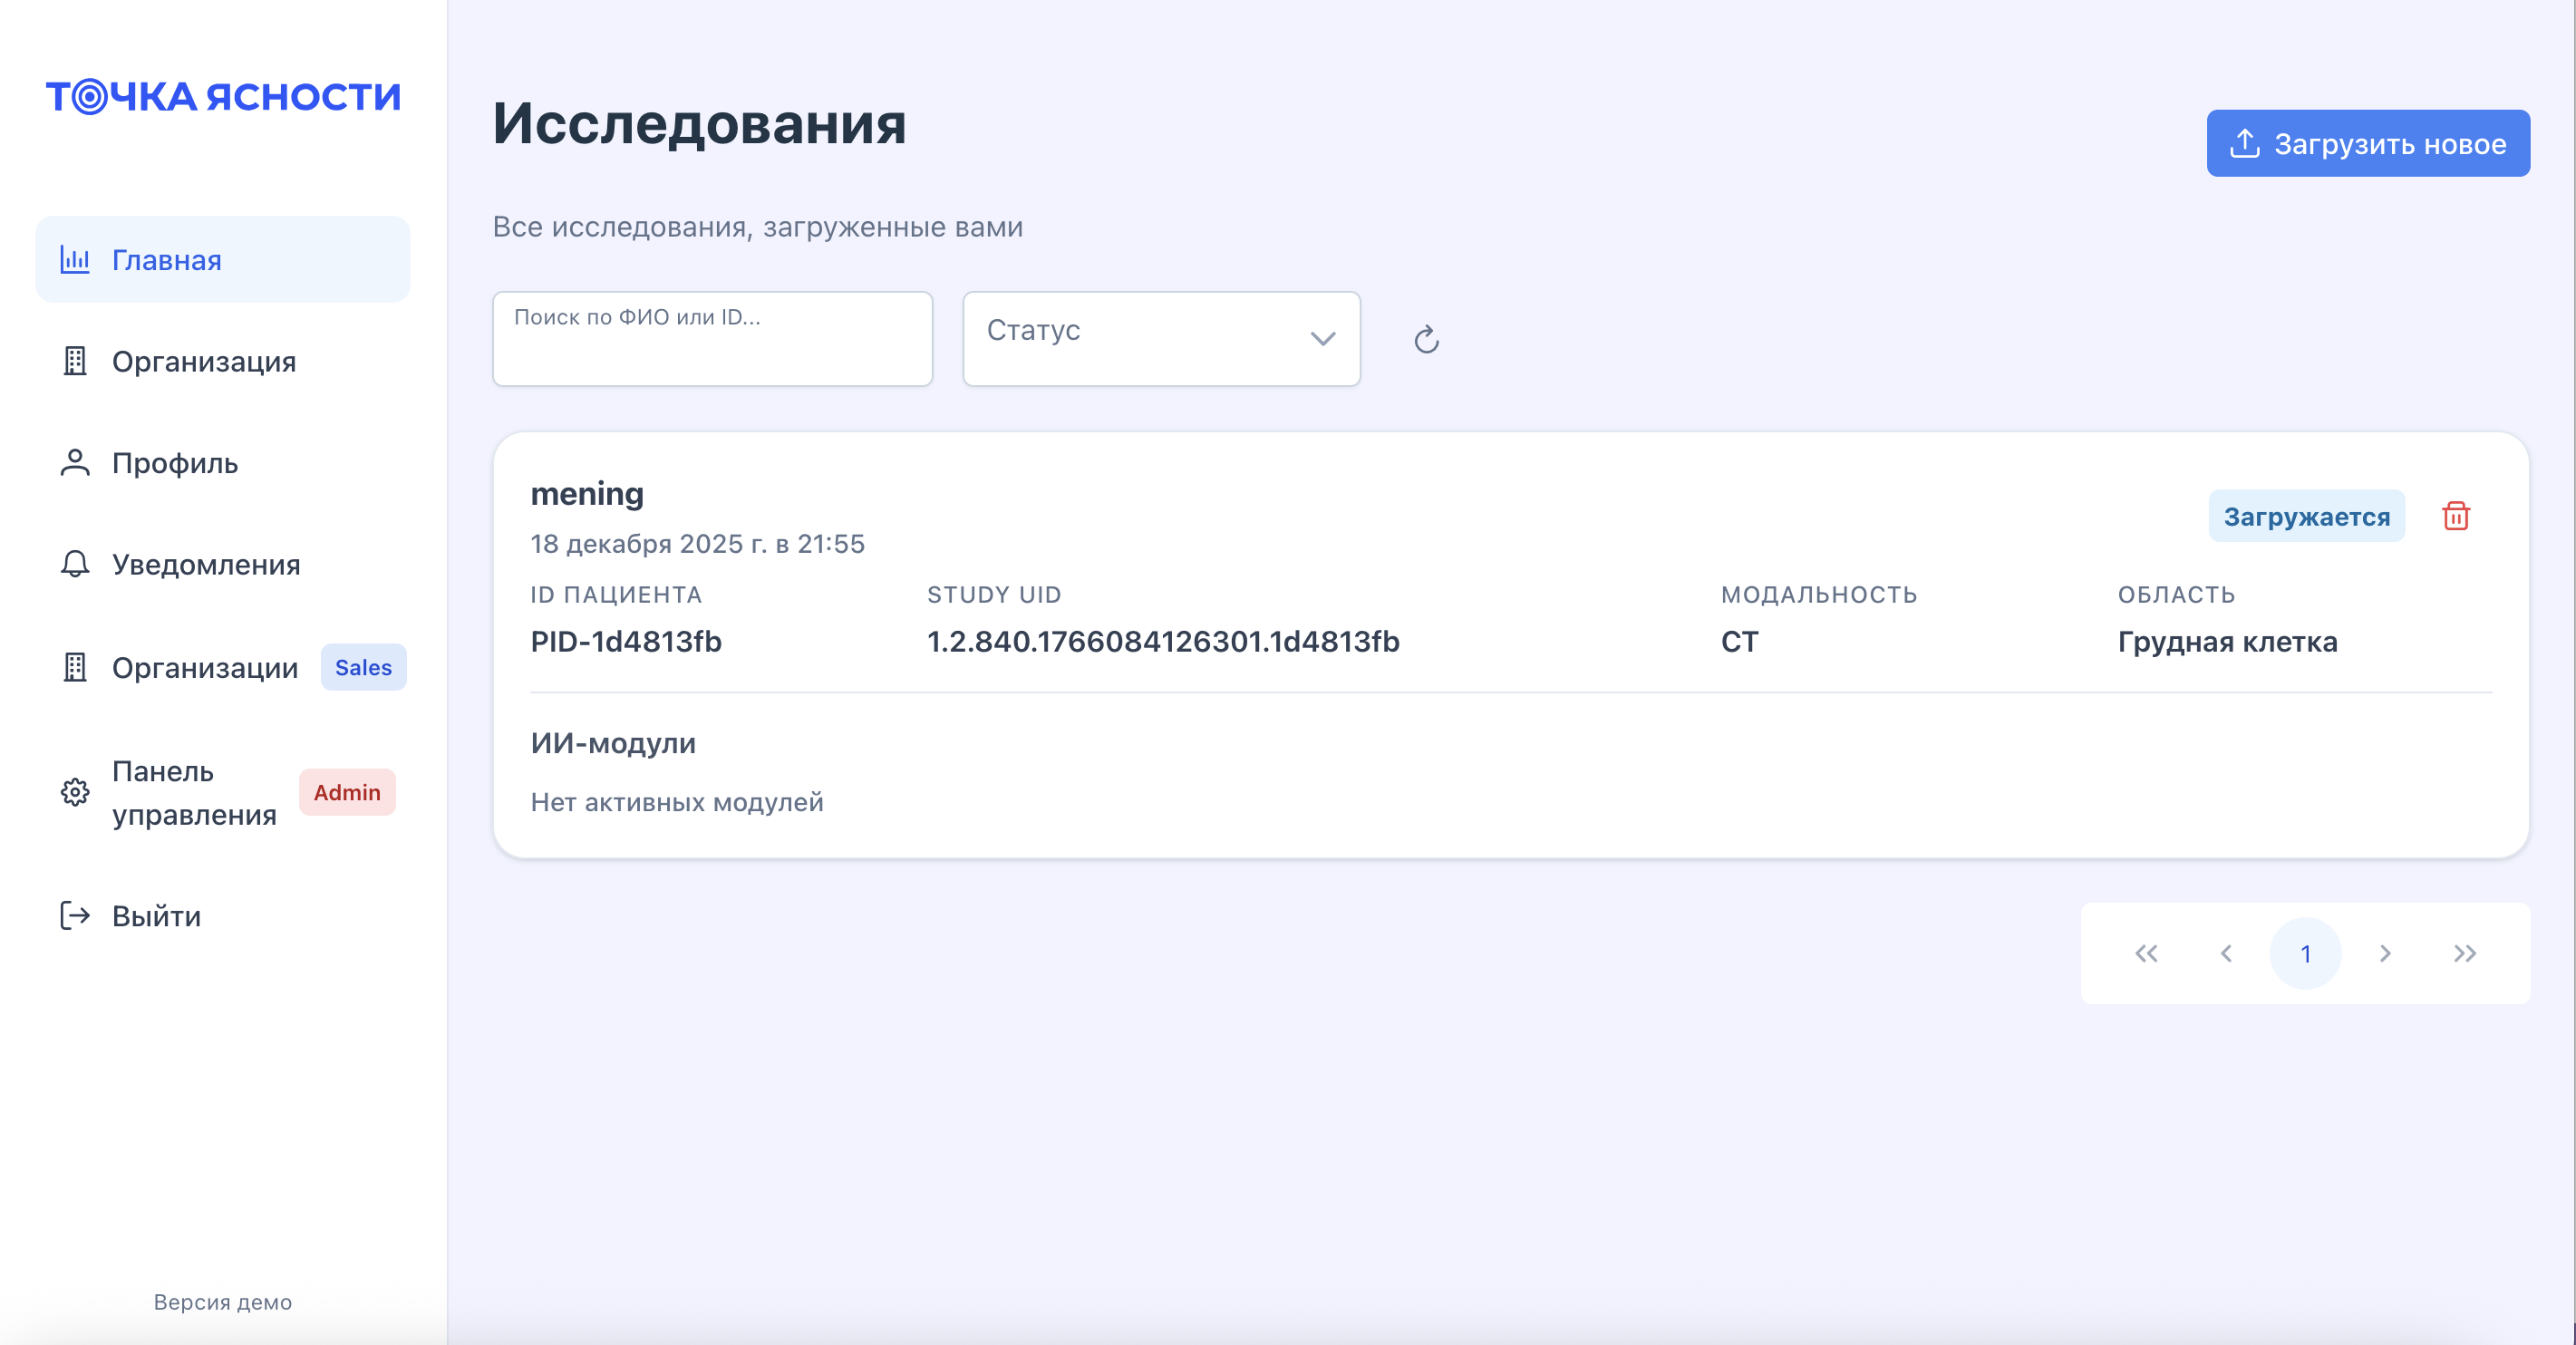Screen dimensions: 2576x1345
Task: Click the Sales badge
Action: pos(363,667)
